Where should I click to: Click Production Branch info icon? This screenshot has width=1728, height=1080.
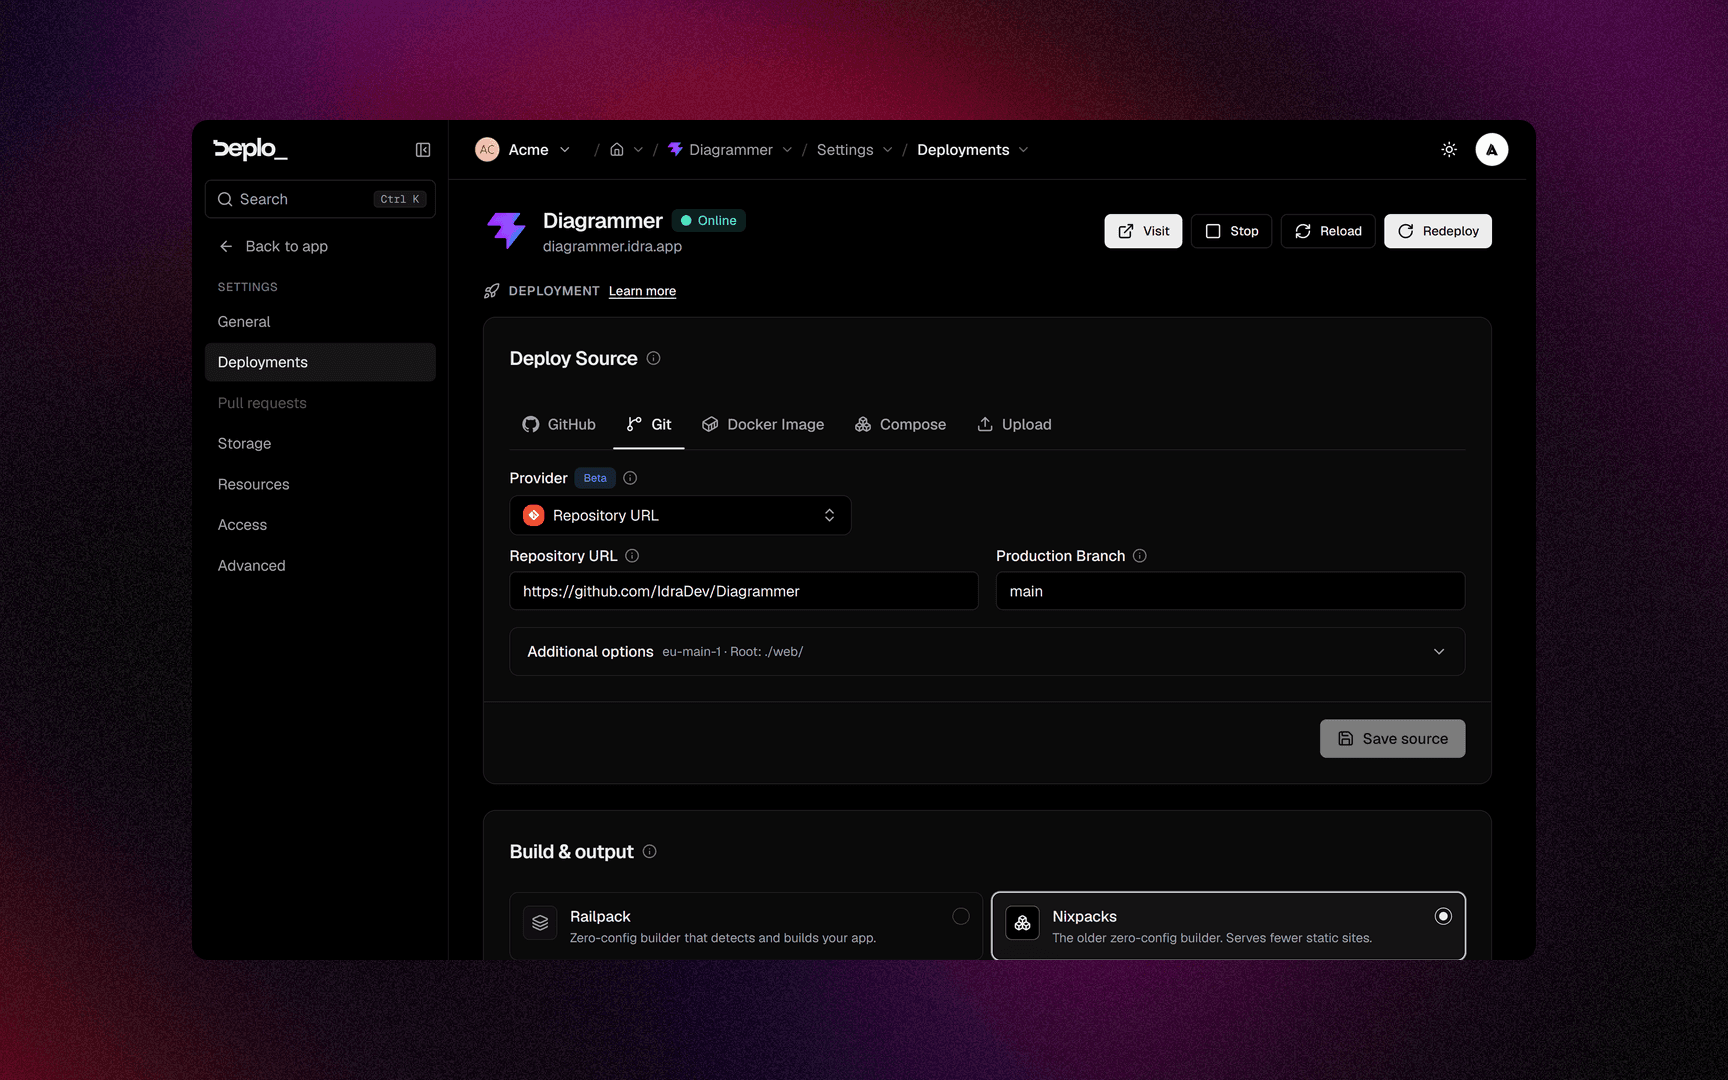tap(1140, 556)
